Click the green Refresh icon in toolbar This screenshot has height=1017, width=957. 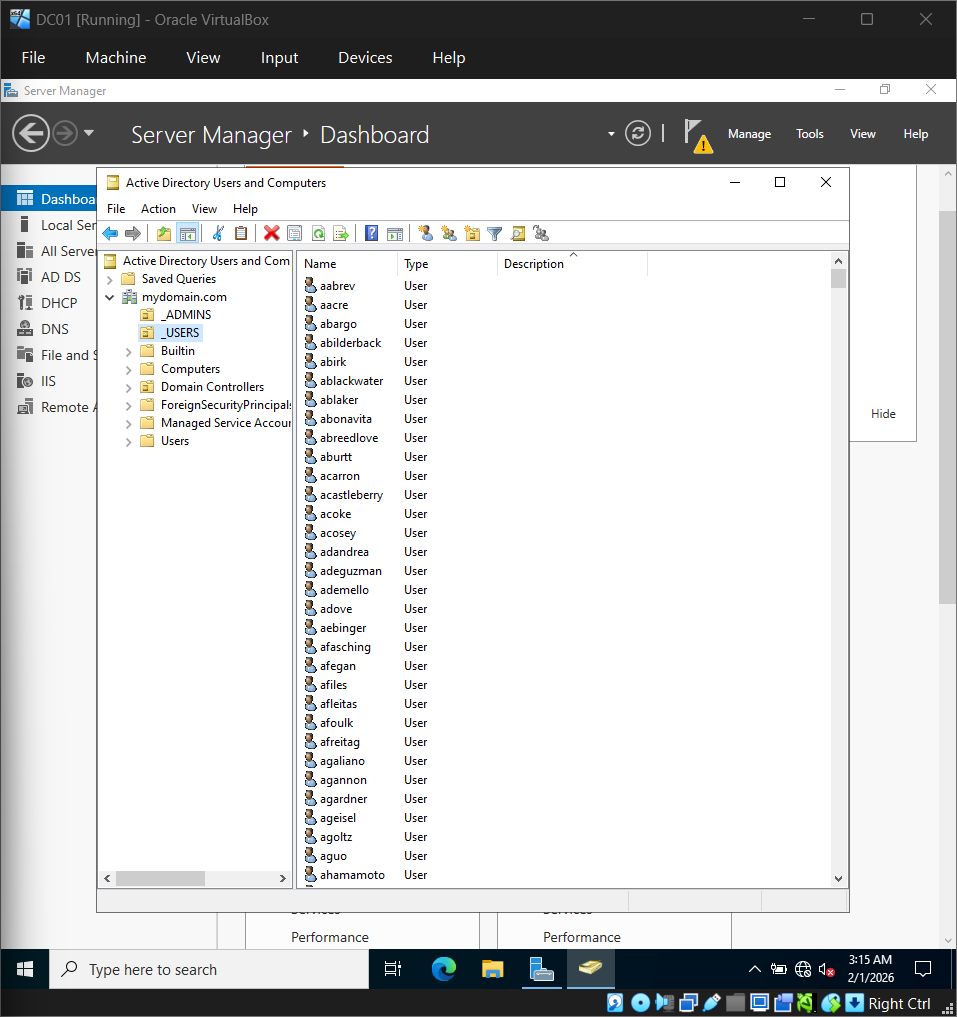(x=318, y=233)
